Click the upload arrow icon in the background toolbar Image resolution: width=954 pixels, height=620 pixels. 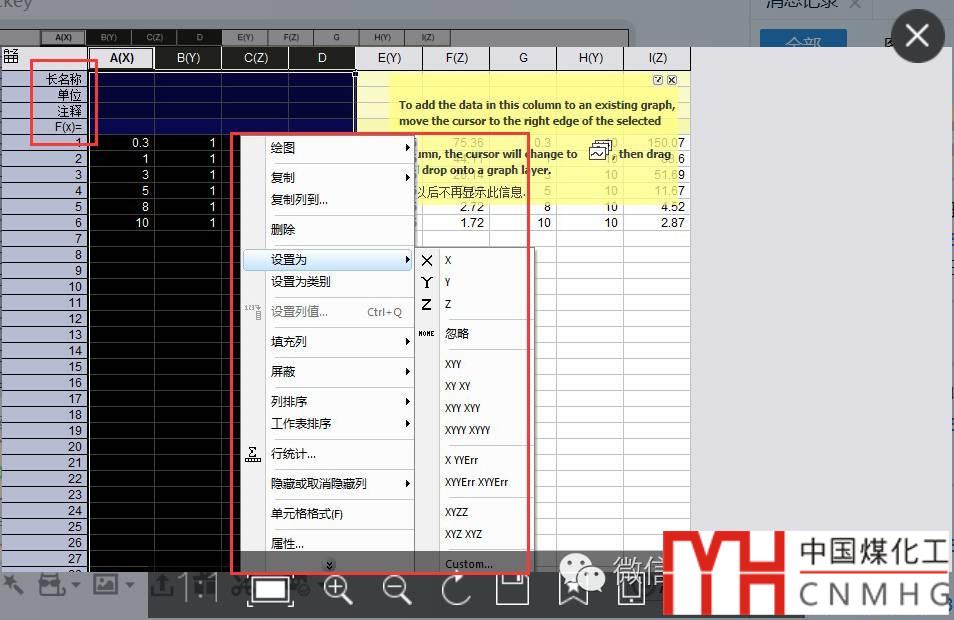pyautogui.click(x=162, y=585)
